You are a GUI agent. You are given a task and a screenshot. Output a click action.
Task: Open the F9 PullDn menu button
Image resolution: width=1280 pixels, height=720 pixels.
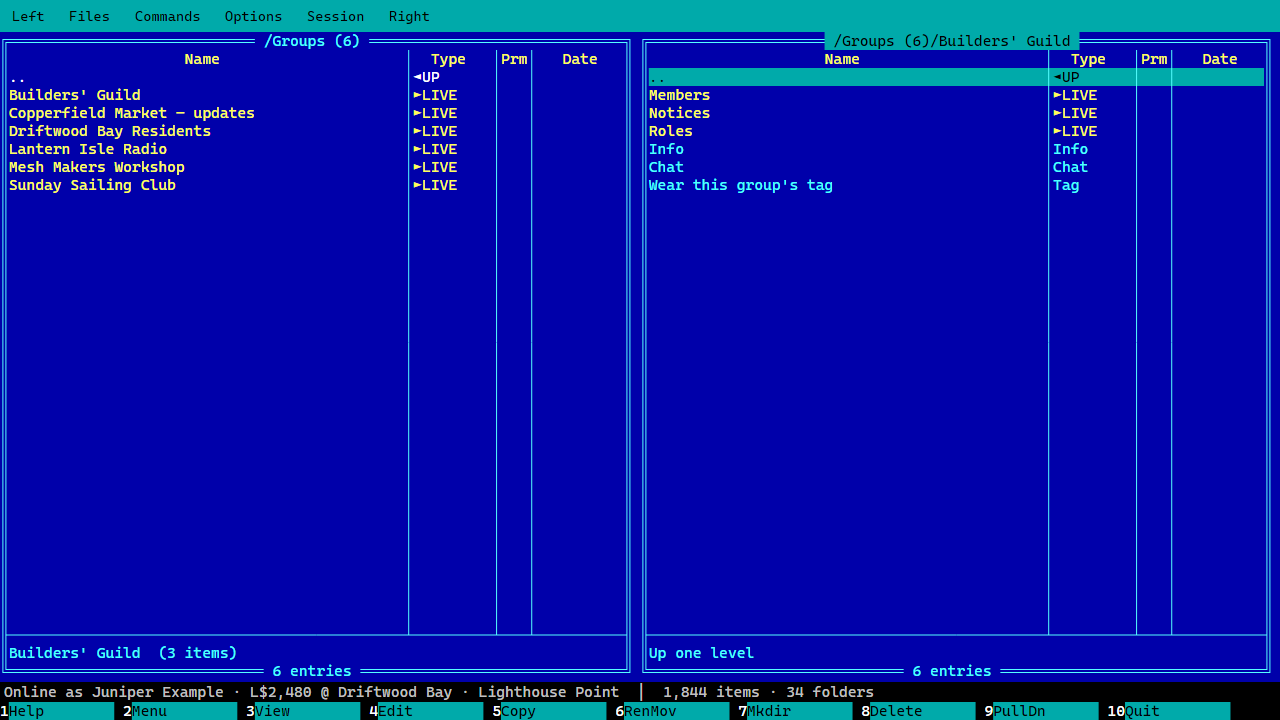(x=1041, y=711)
